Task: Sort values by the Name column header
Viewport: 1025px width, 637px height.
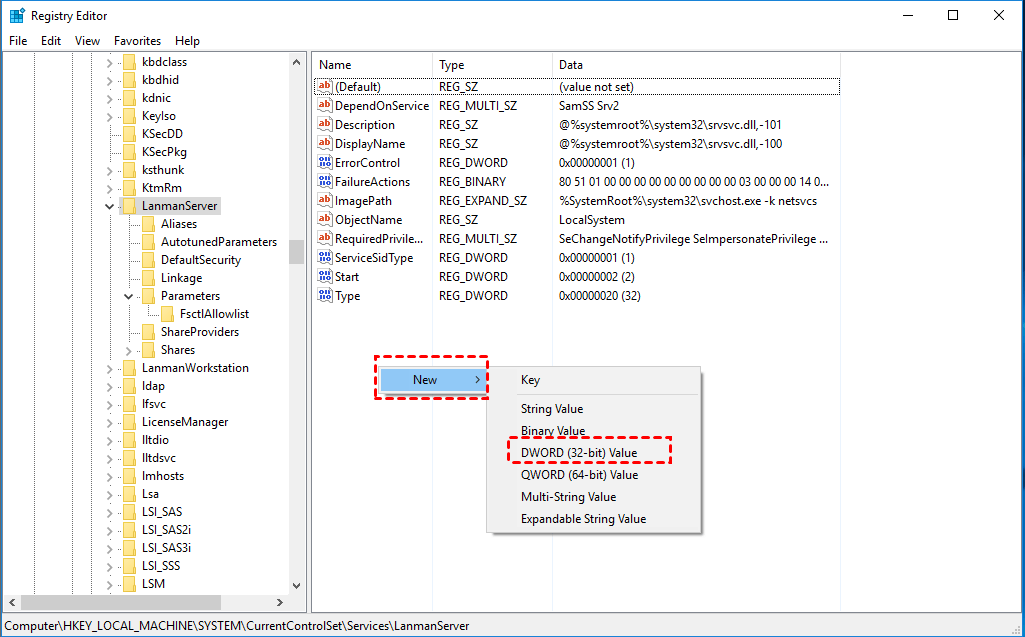Action: click(x=373, y=65)
